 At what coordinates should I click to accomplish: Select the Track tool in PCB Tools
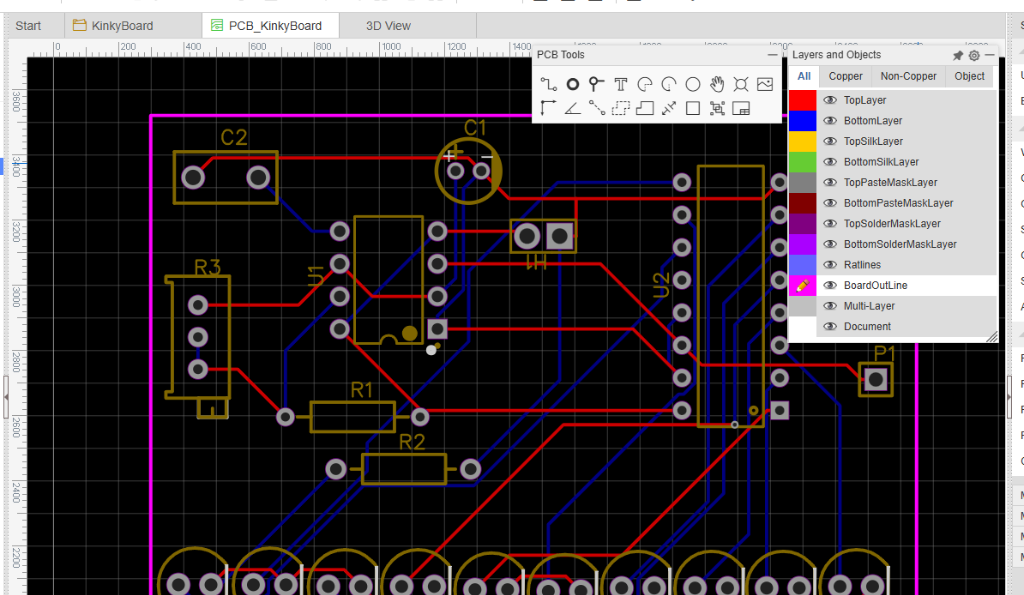click(x=549, y=84)
